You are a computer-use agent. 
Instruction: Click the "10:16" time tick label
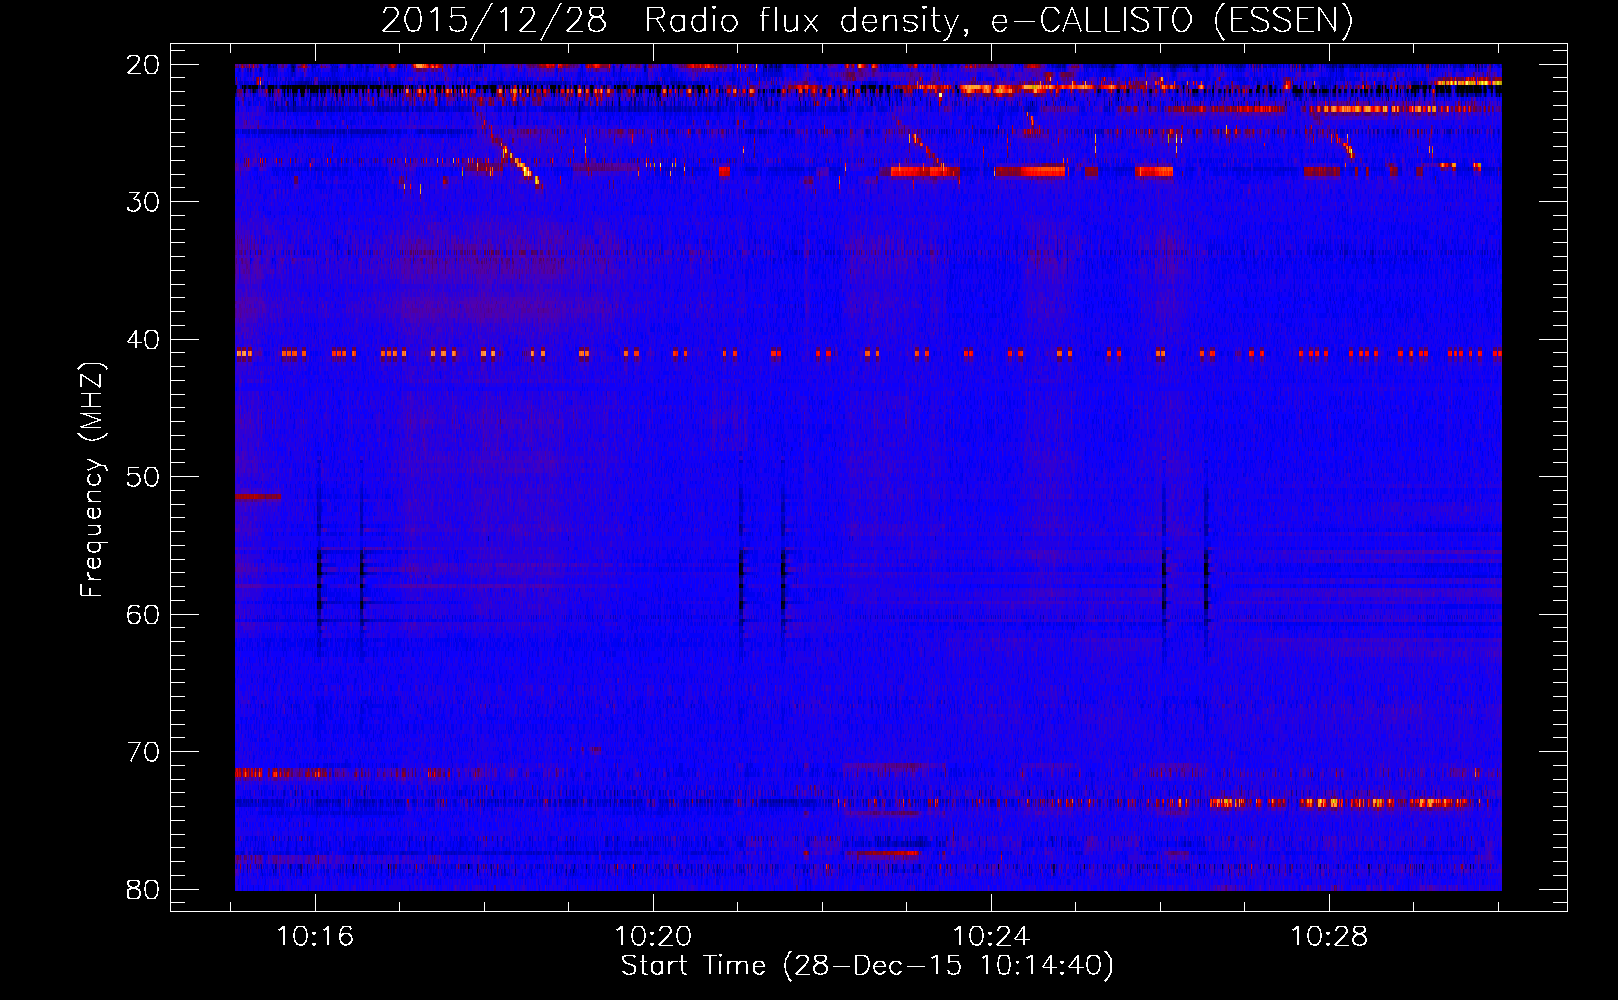[x=315, y=937]
